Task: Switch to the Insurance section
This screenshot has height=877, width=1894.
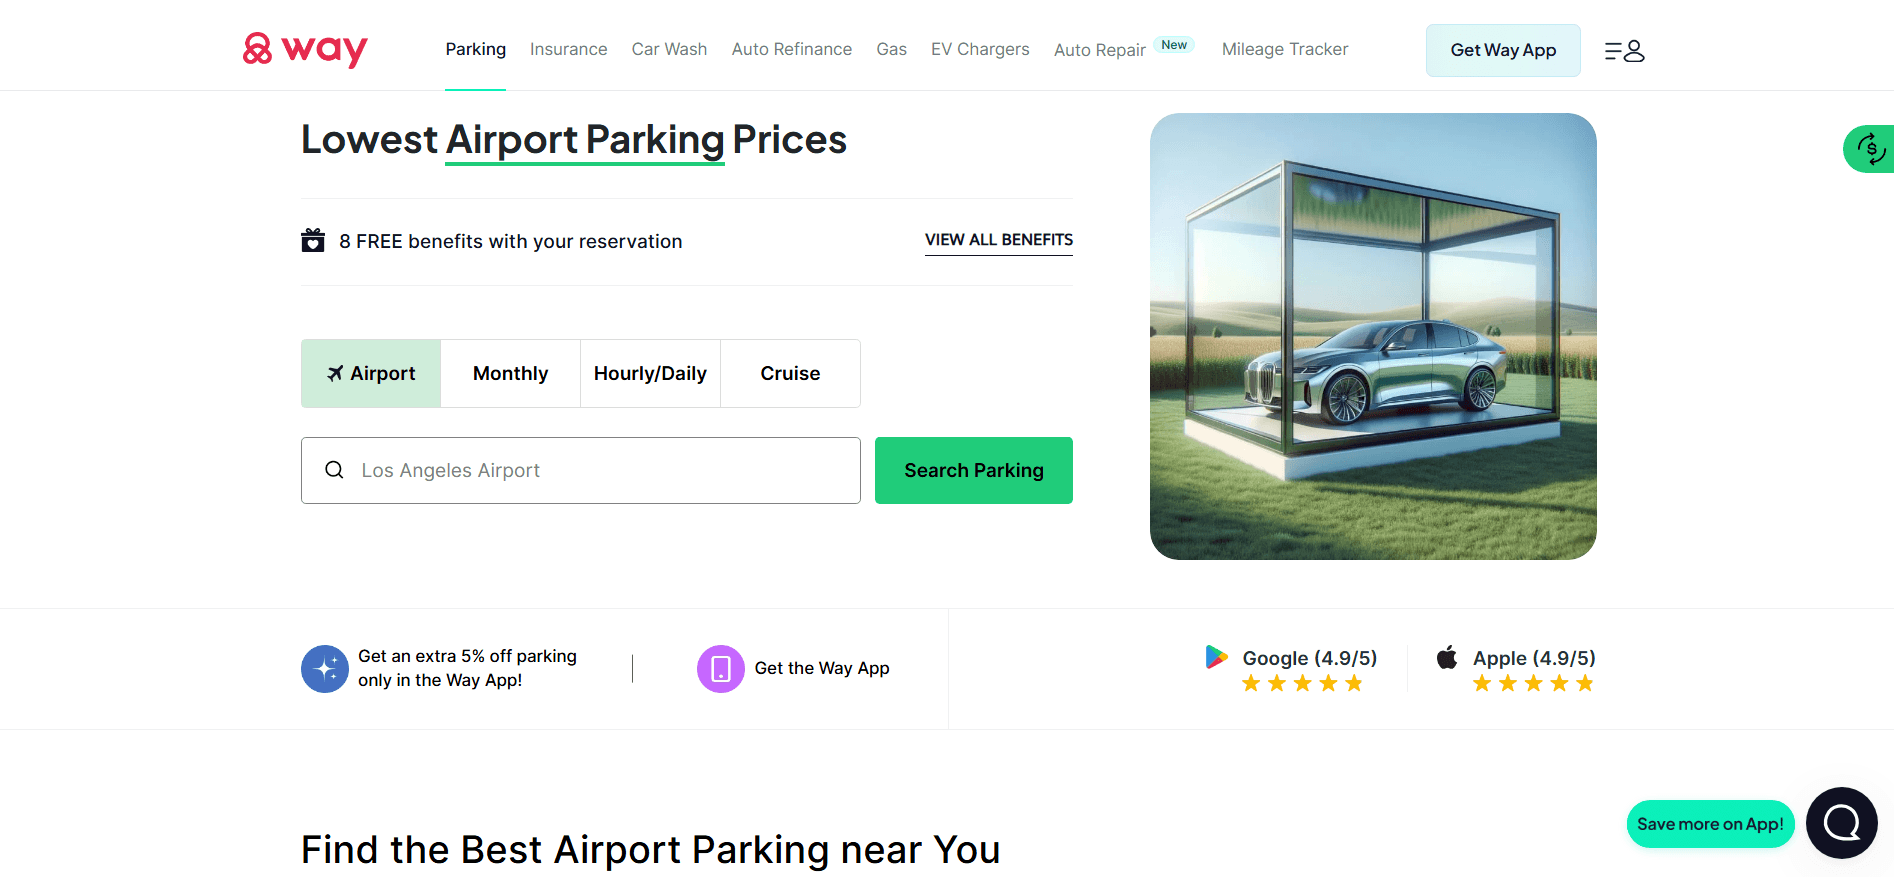Action: click(568, 49)
